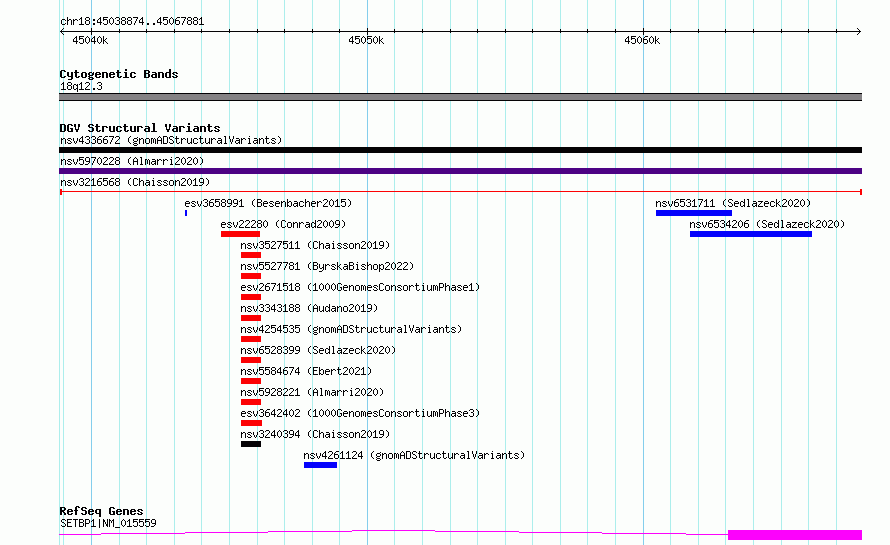Select the blue nsv4261124 variant bar
Viewport: 890px width, 545px height.
[320, 465]
